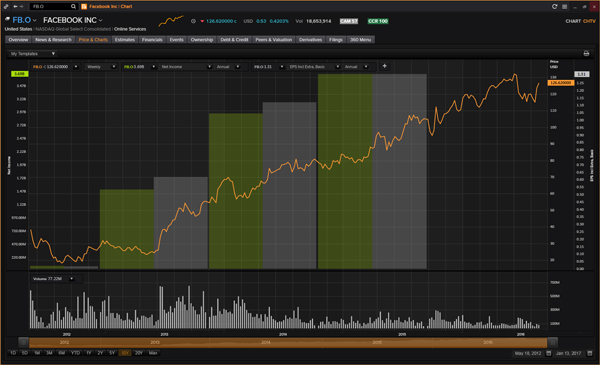Open the FB.O price series dropdown

[76, 67]
